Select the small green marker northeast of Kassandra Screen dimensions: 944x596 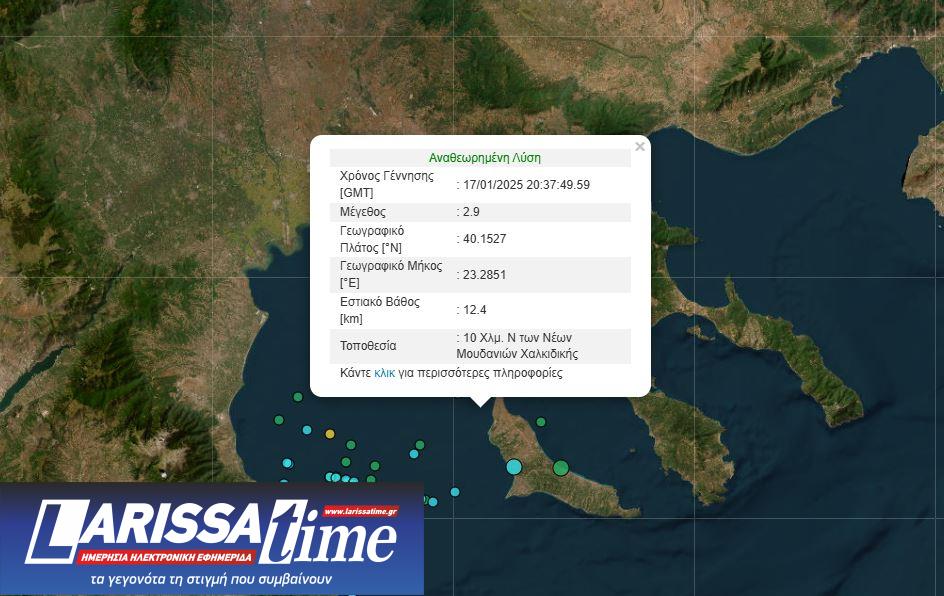[541, 422]
